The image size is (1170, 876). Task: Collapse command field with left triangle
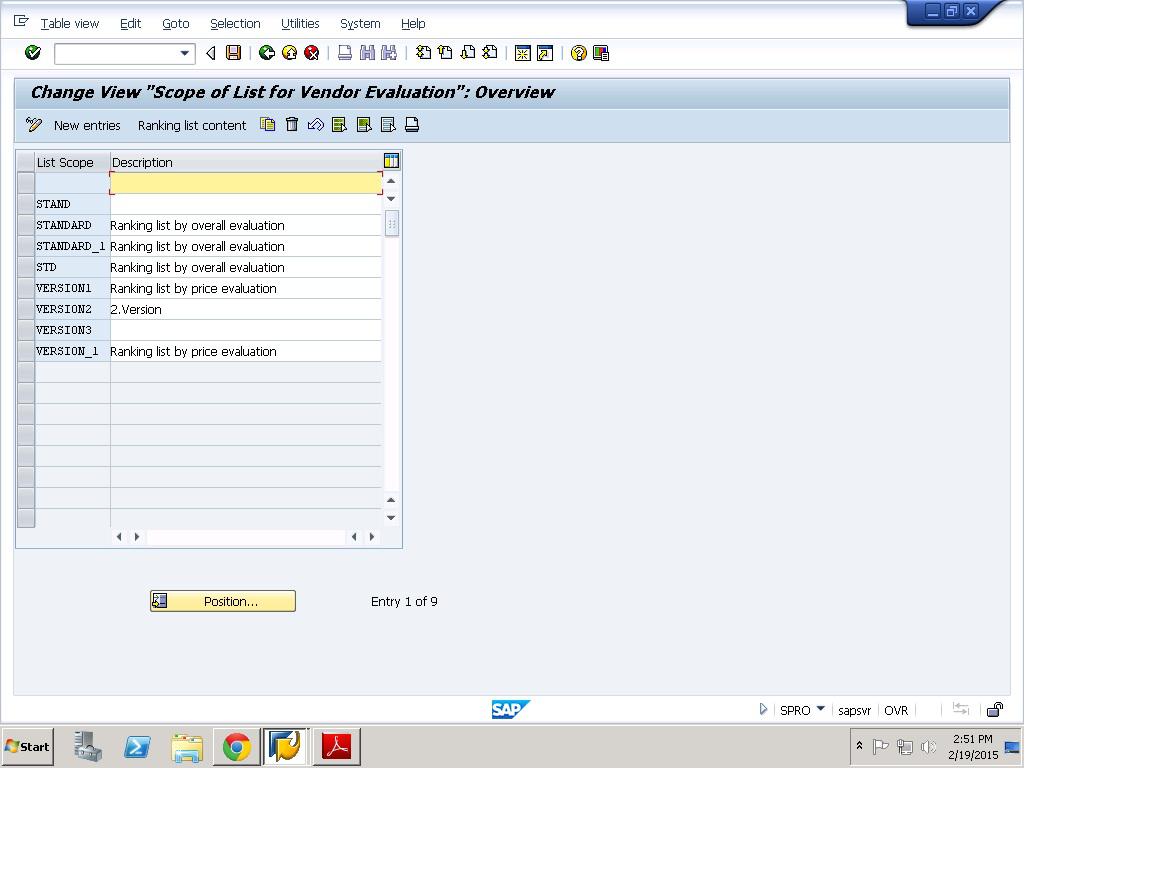pos(210,53)
